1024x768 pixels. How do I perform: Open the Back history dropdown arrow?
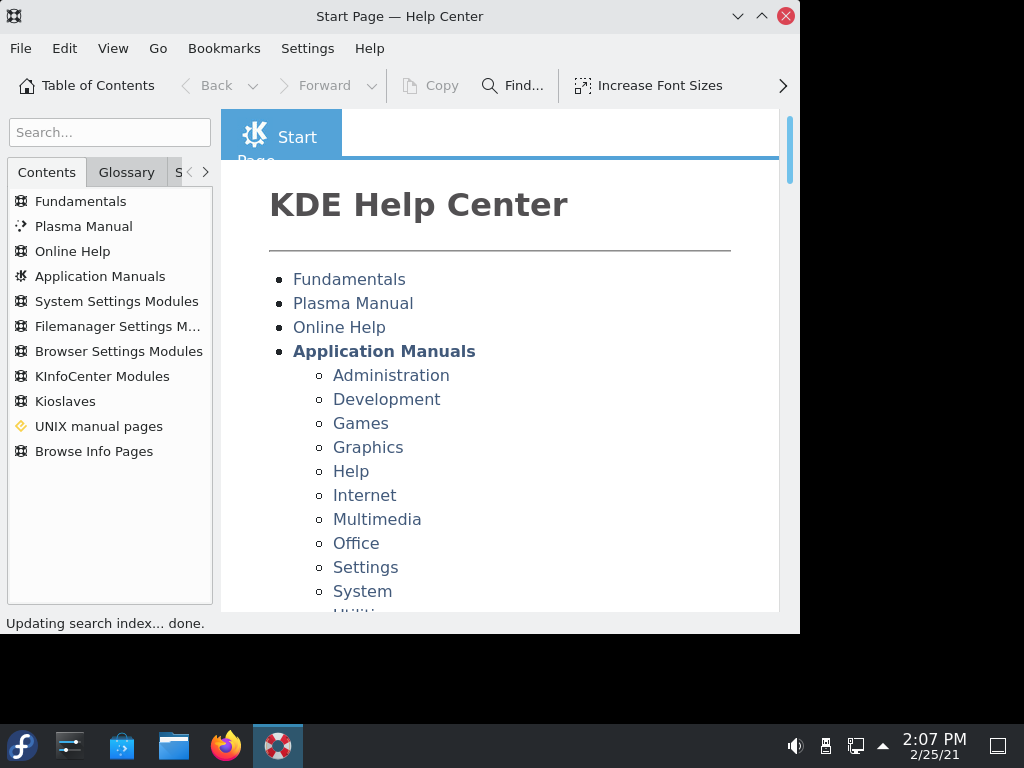[x=253, y=86]
